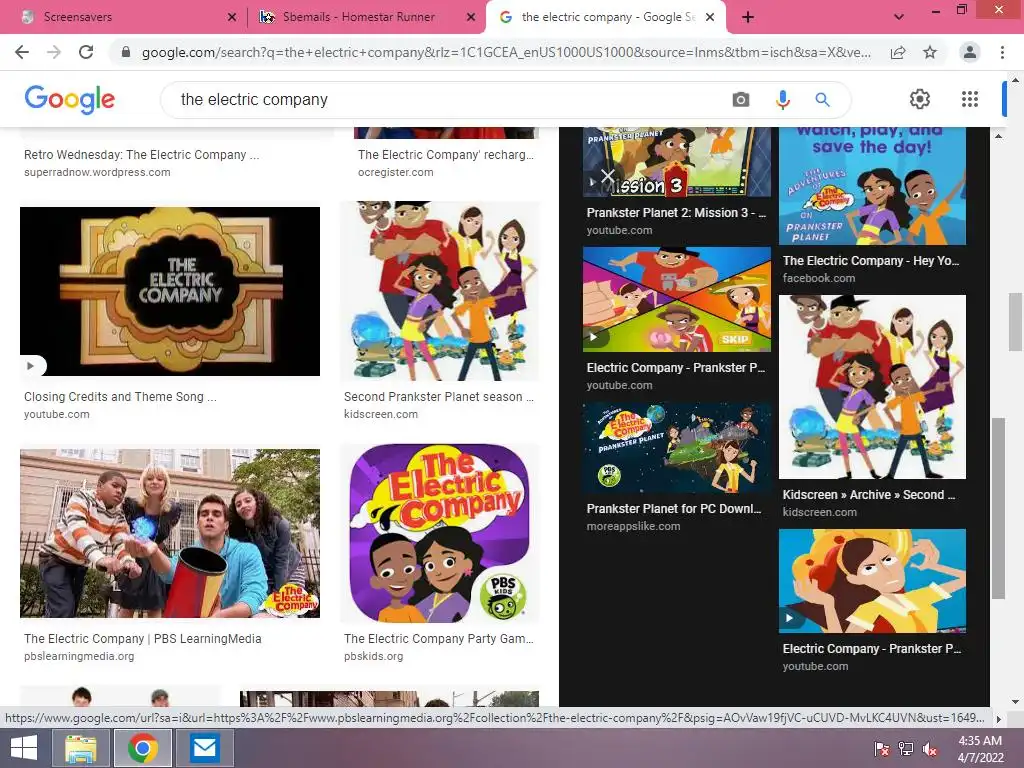Viewport: 1024px width, 768px height.
Task: Click The Electric Company Party Gam... caption
Action: [x=439, y=639]
